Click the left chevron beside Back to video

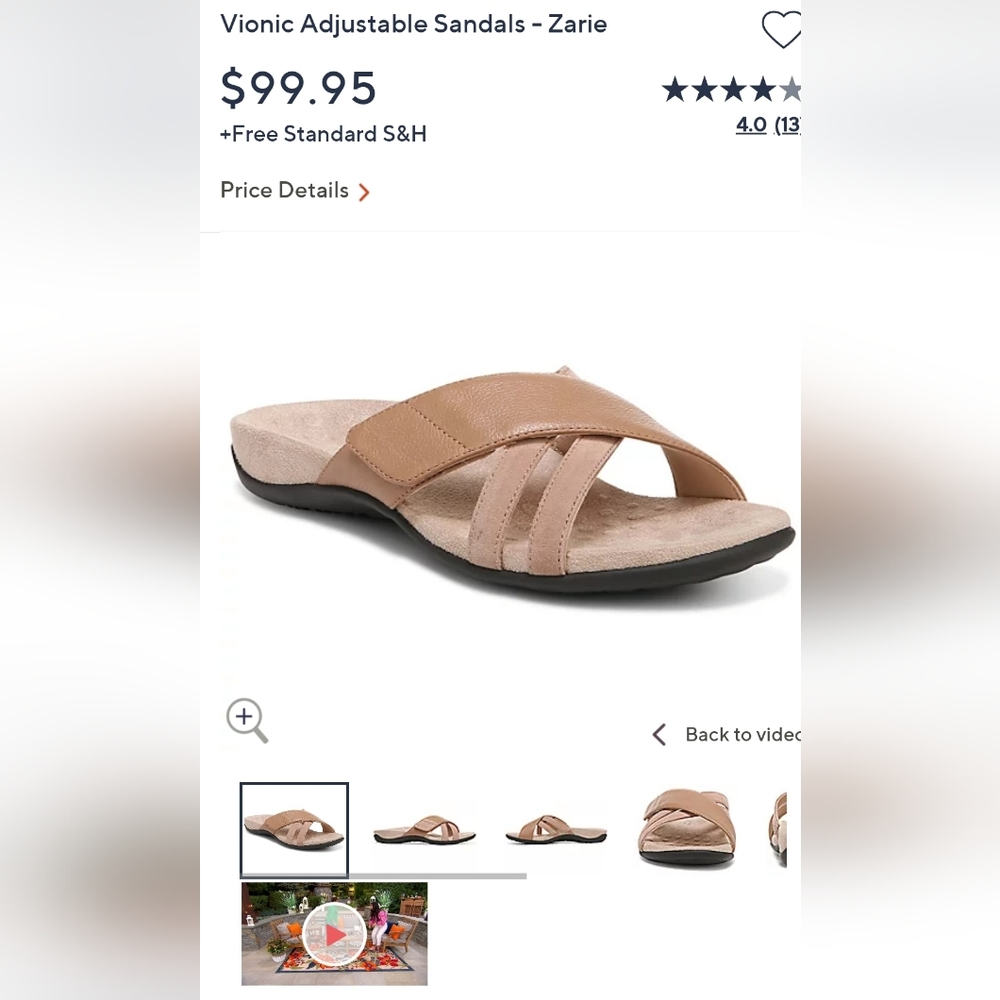[659, 735]
